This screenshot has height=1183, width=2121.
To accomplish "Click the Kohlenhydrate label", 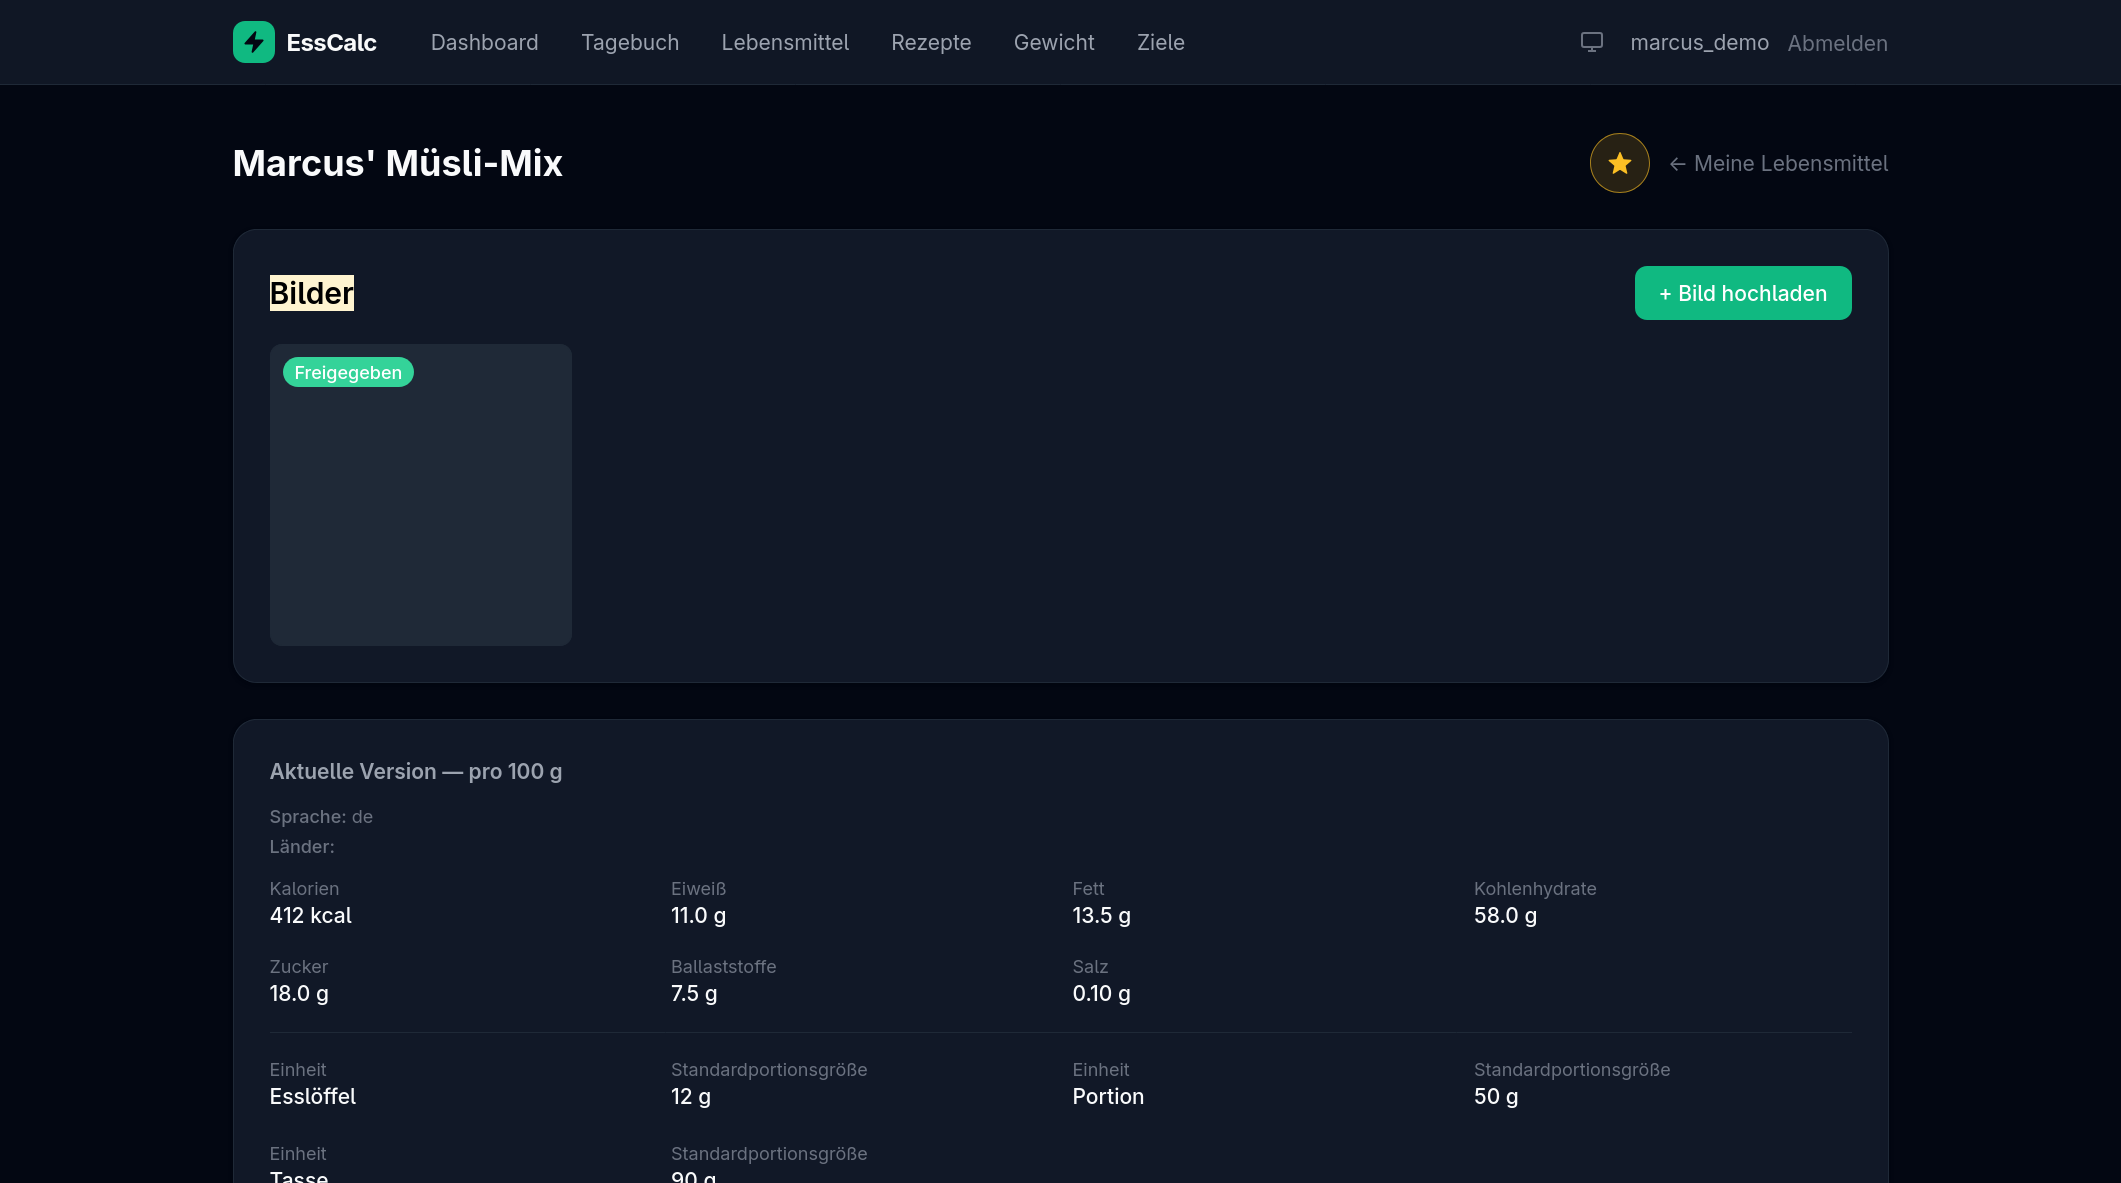I will 1535,888.
